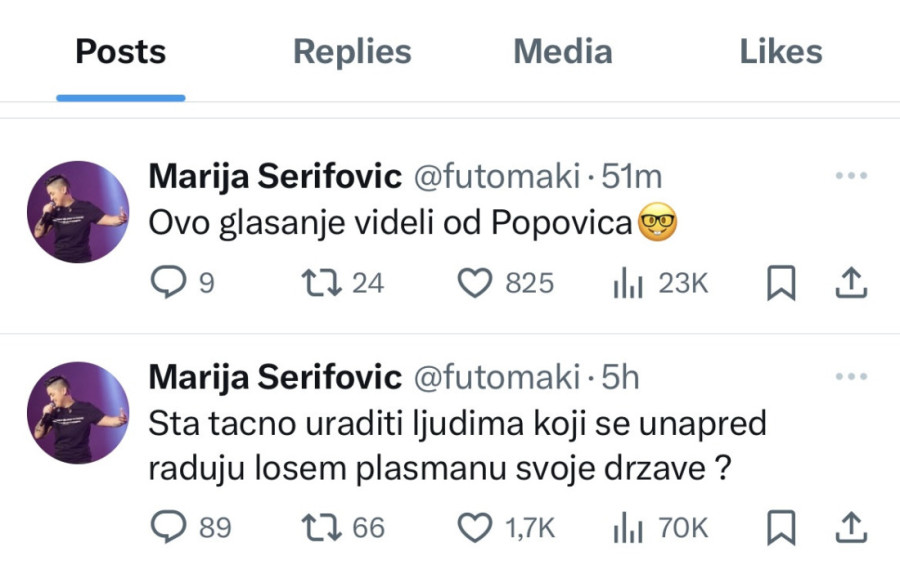Repost the post with 66 reposts
This screenshot has width=900, height=565.
coord(322,527)
